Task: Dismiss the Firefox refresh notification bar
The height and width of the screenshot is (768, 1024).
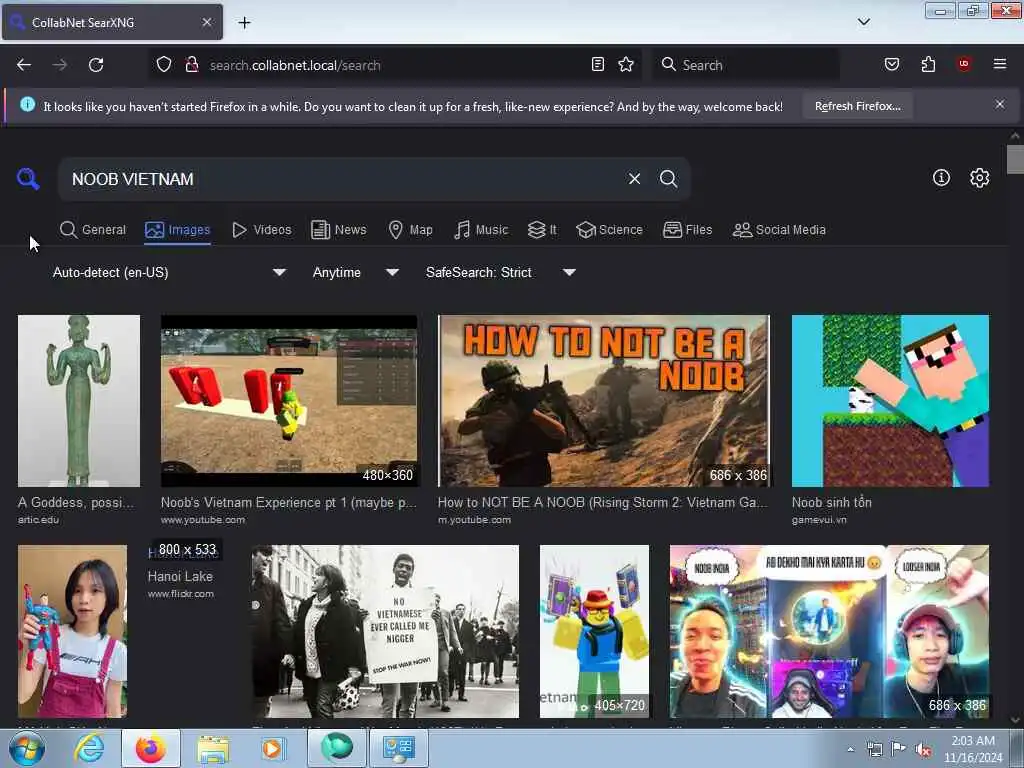Action: tap(999, 104)
